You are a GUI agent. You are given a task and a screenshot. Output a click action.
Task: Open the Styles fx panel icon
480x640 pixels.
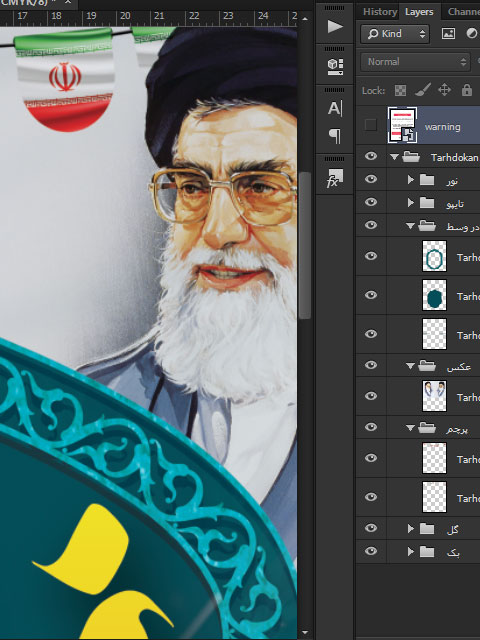(335, 178)
